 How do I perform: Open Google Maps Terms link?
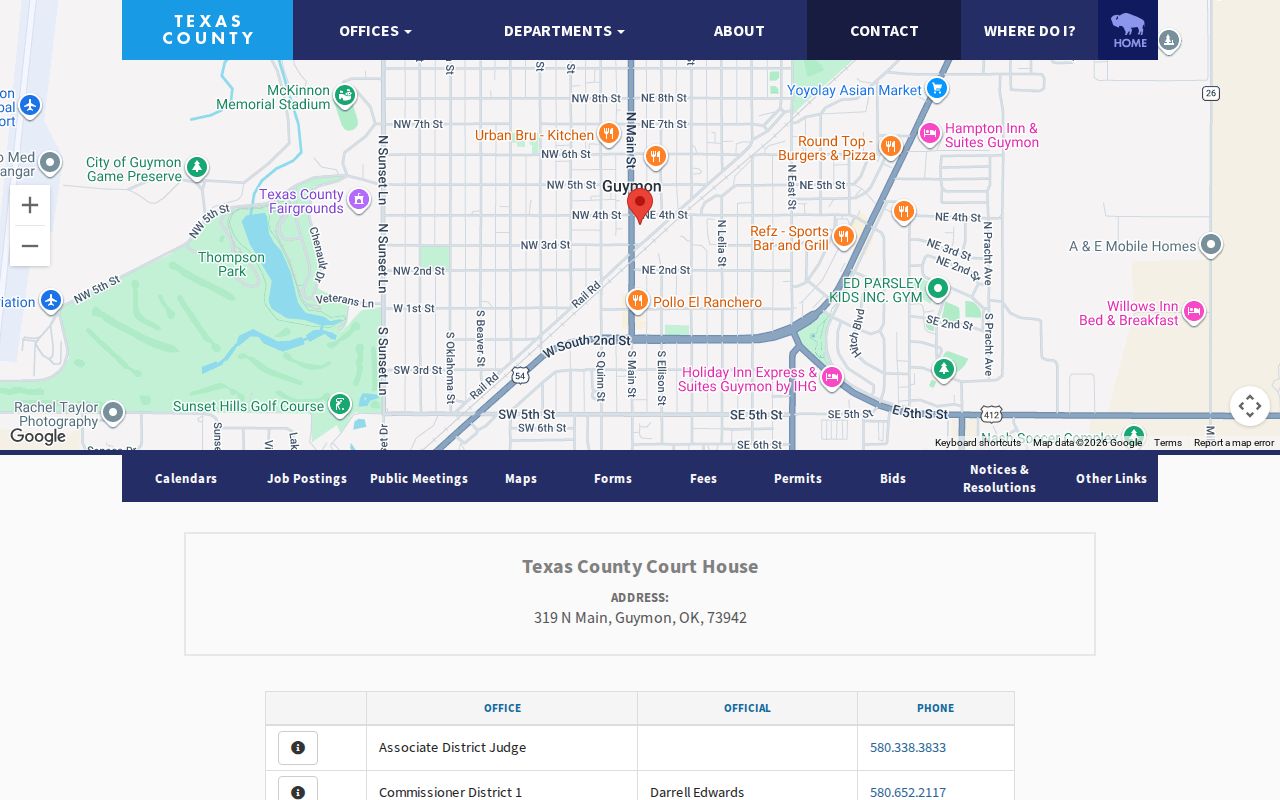tap(1167, 442)
